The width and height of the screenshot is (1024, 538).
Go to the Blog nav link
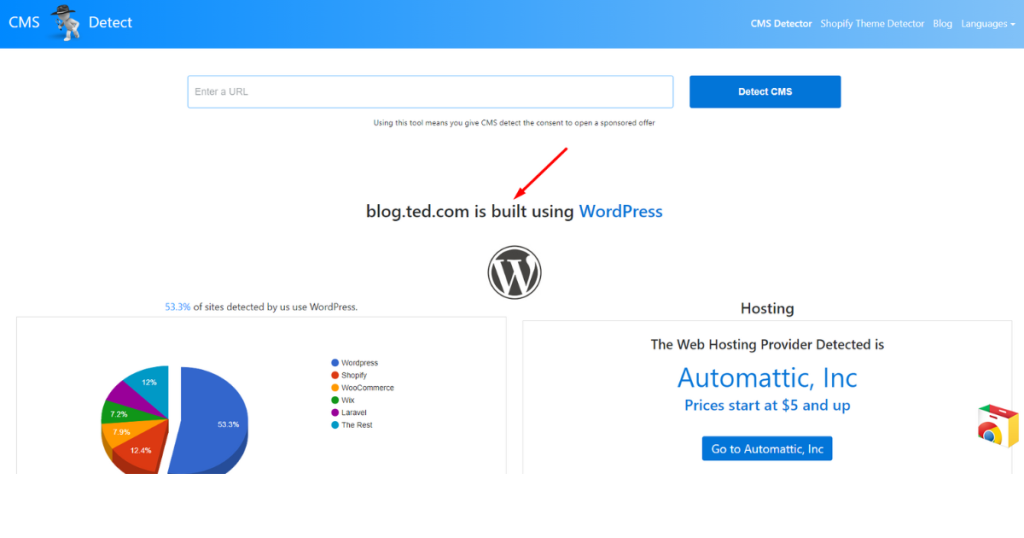[942, 24]
